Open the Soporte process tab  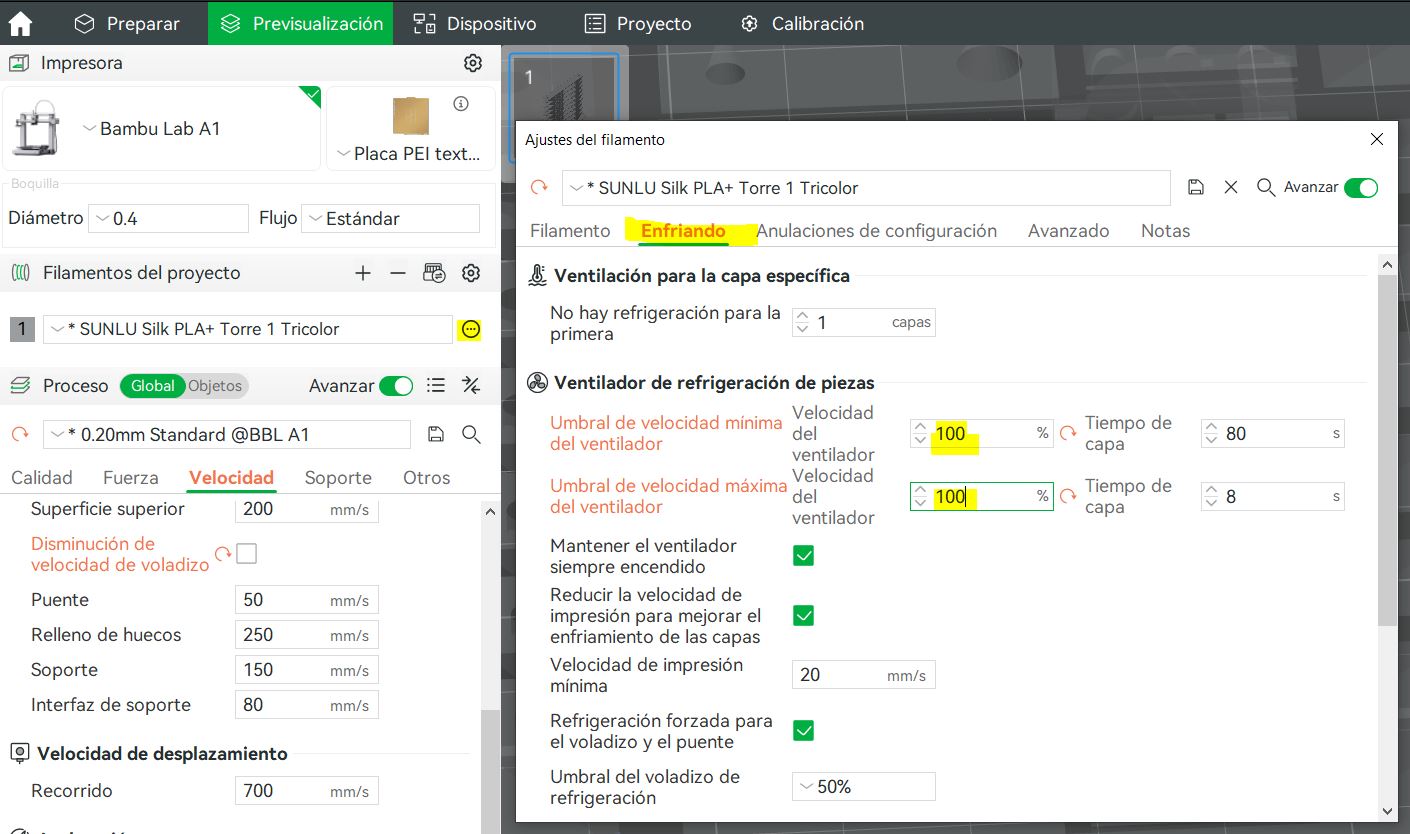338,478
